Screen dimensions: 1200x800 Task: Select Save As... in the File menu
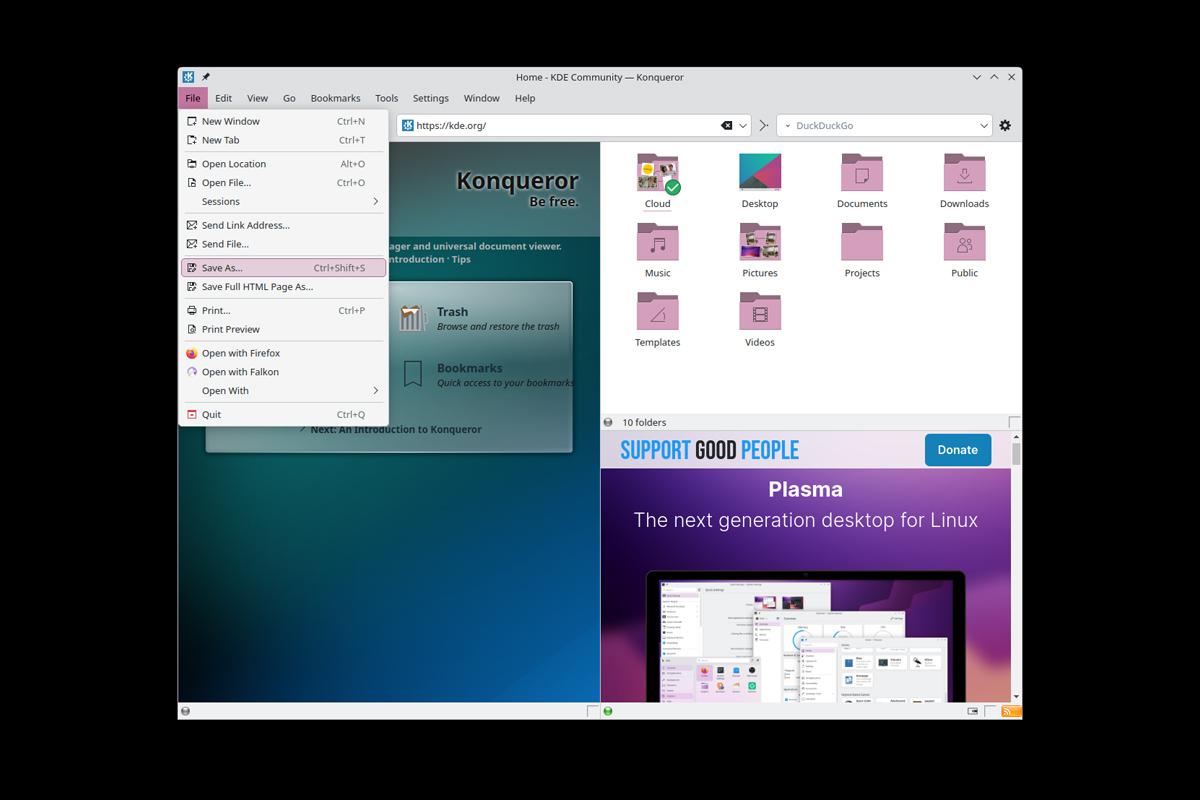tap(283, 268)
